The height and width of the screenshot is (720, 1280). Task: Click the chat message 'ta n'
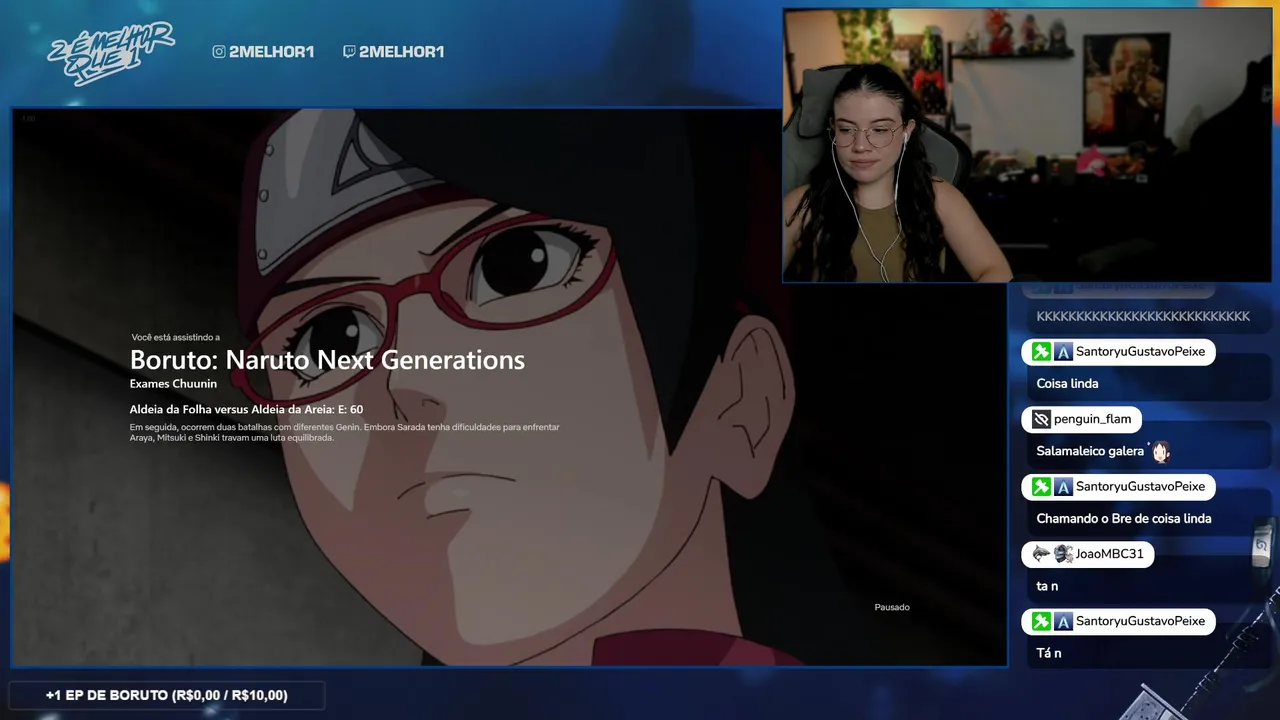[x=1047, y=587]
